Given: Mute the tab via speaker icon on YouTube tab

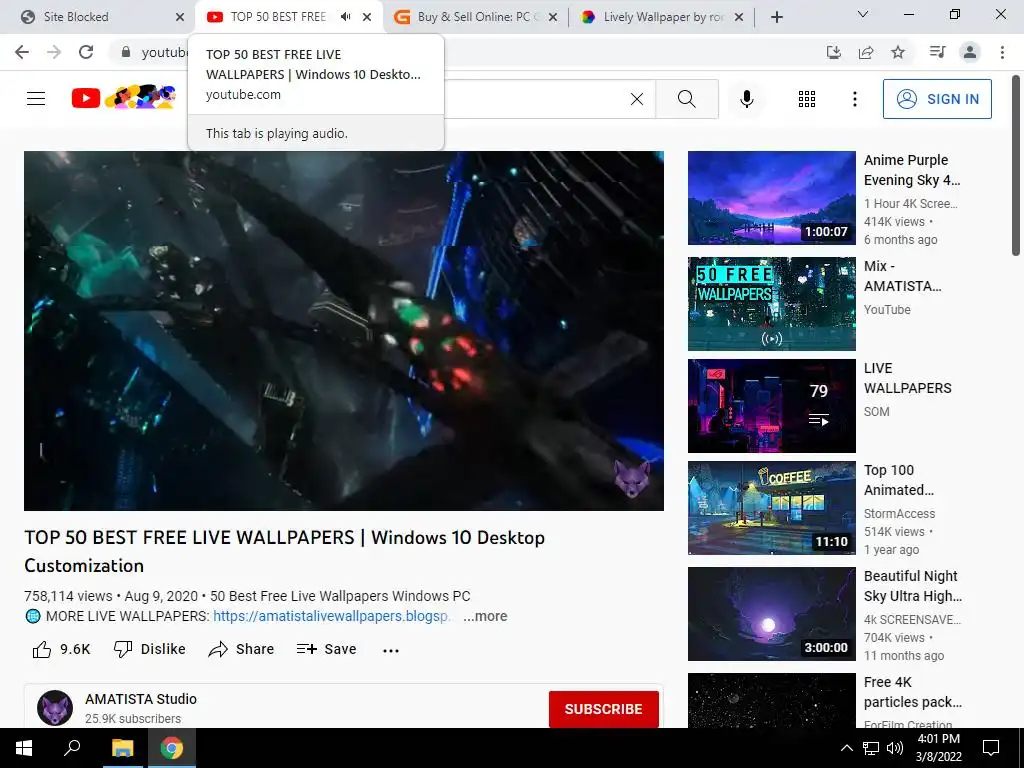Looking at the screenshot, I should click(345, 17).
